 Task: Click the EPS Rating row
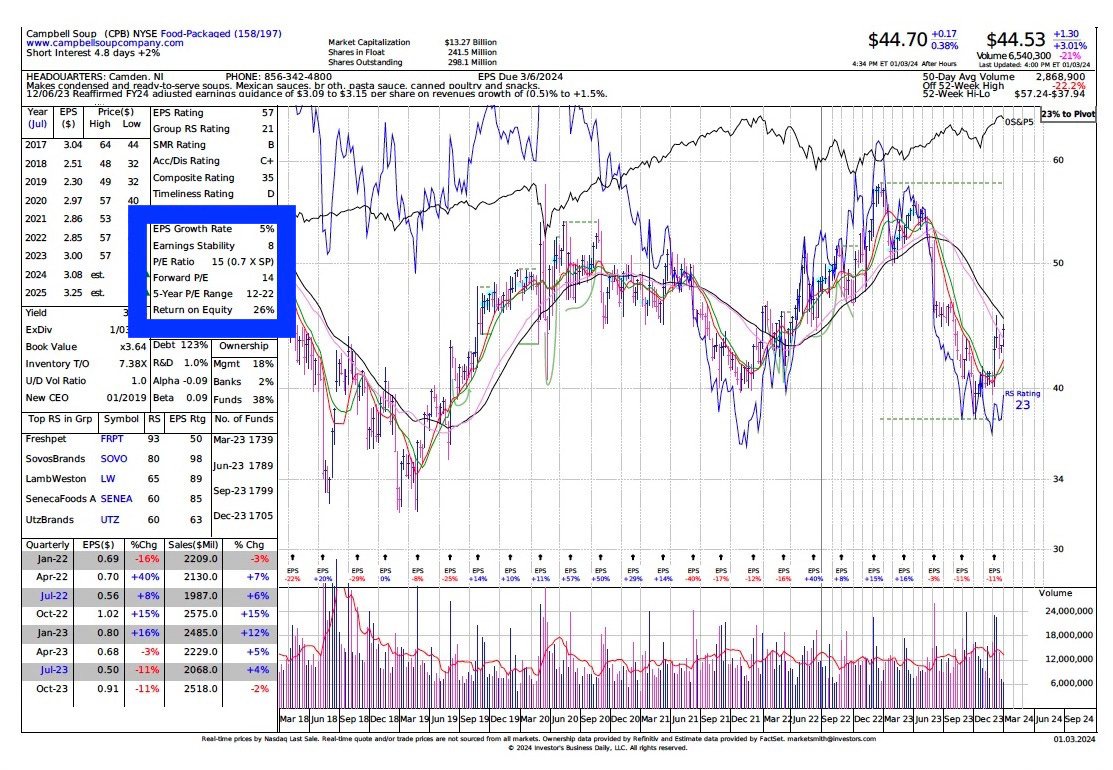(x=214, y=113)
